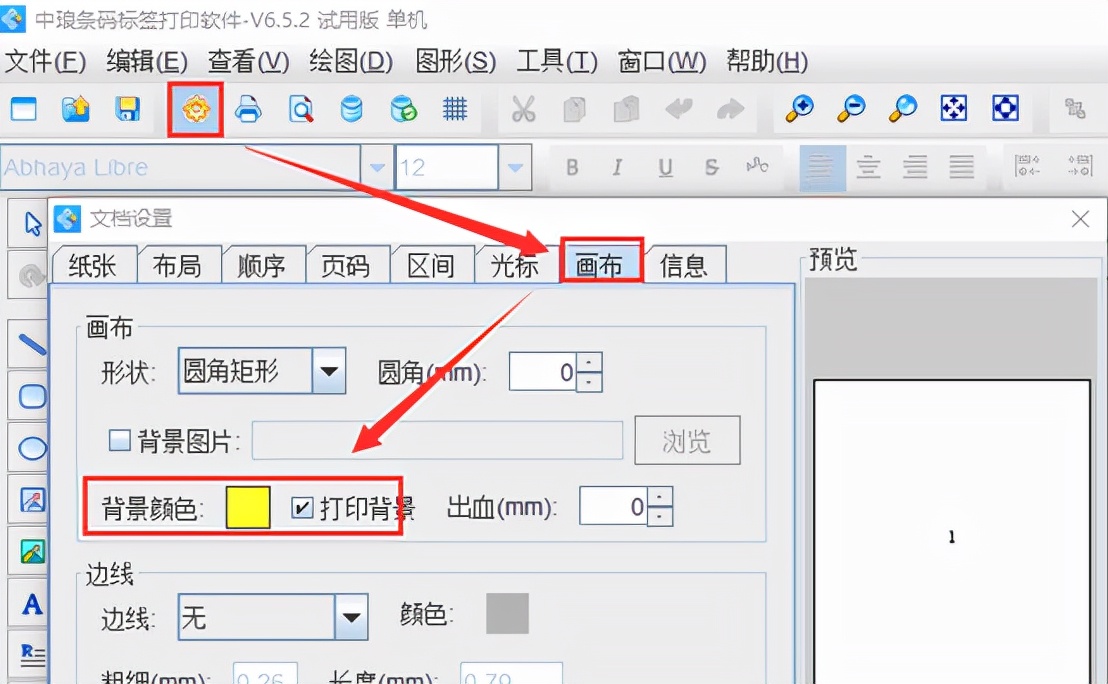Screen dimensions: 1108x684
Task: Toggle Italic formatting
Action: coord(617,167)
